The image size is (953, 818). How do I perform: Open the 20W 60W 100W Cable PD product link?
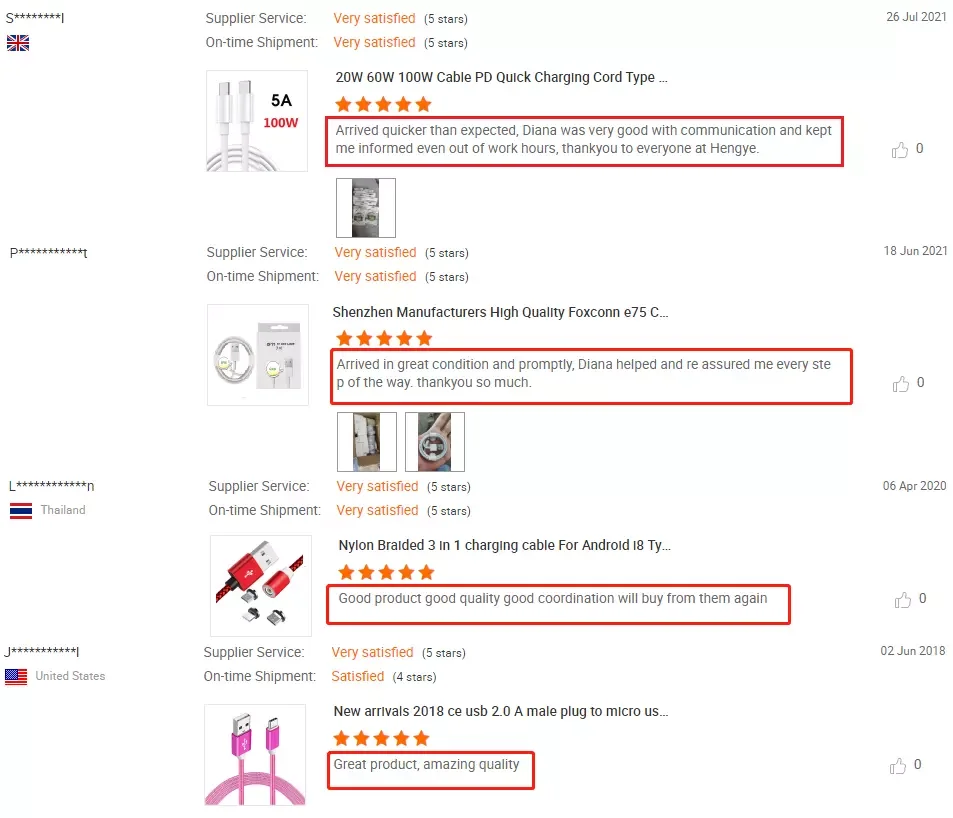[x=502, y=77]
